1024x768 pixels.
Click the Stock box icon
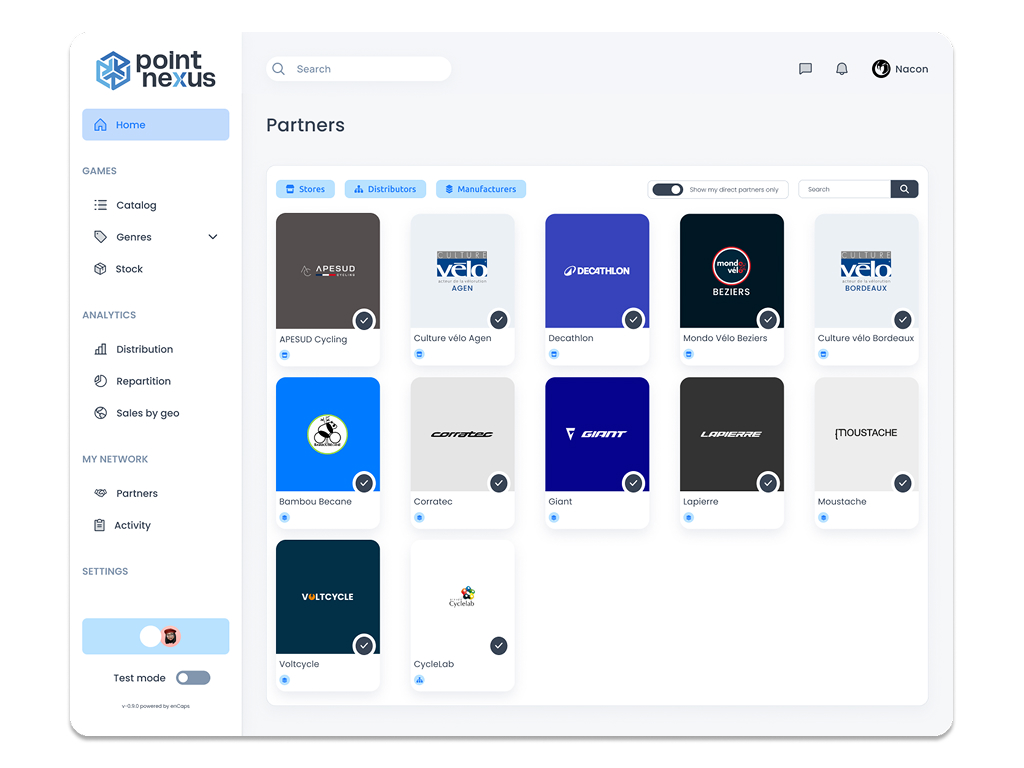coord(100,268)
